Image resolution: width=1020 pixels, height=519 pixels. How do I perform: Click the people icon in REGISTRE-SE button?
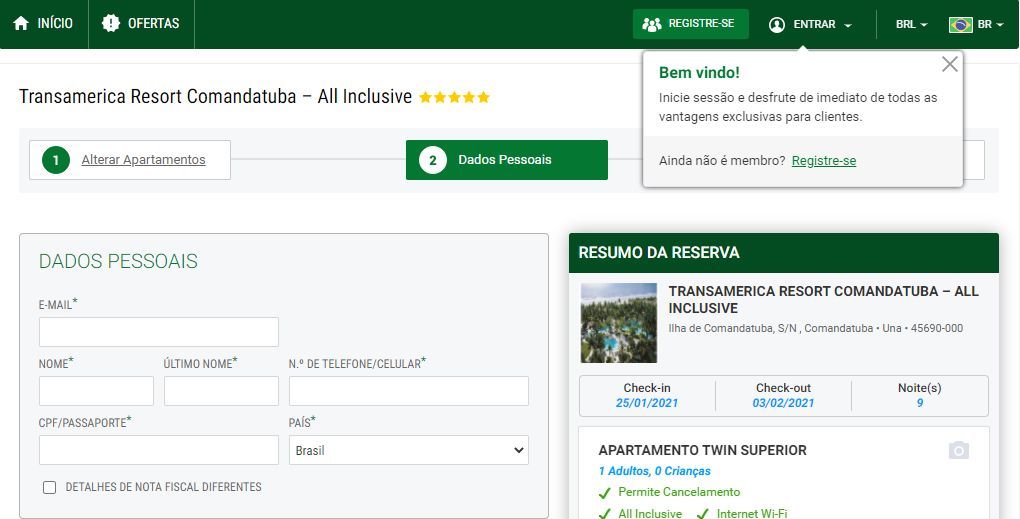click(651, 24)
